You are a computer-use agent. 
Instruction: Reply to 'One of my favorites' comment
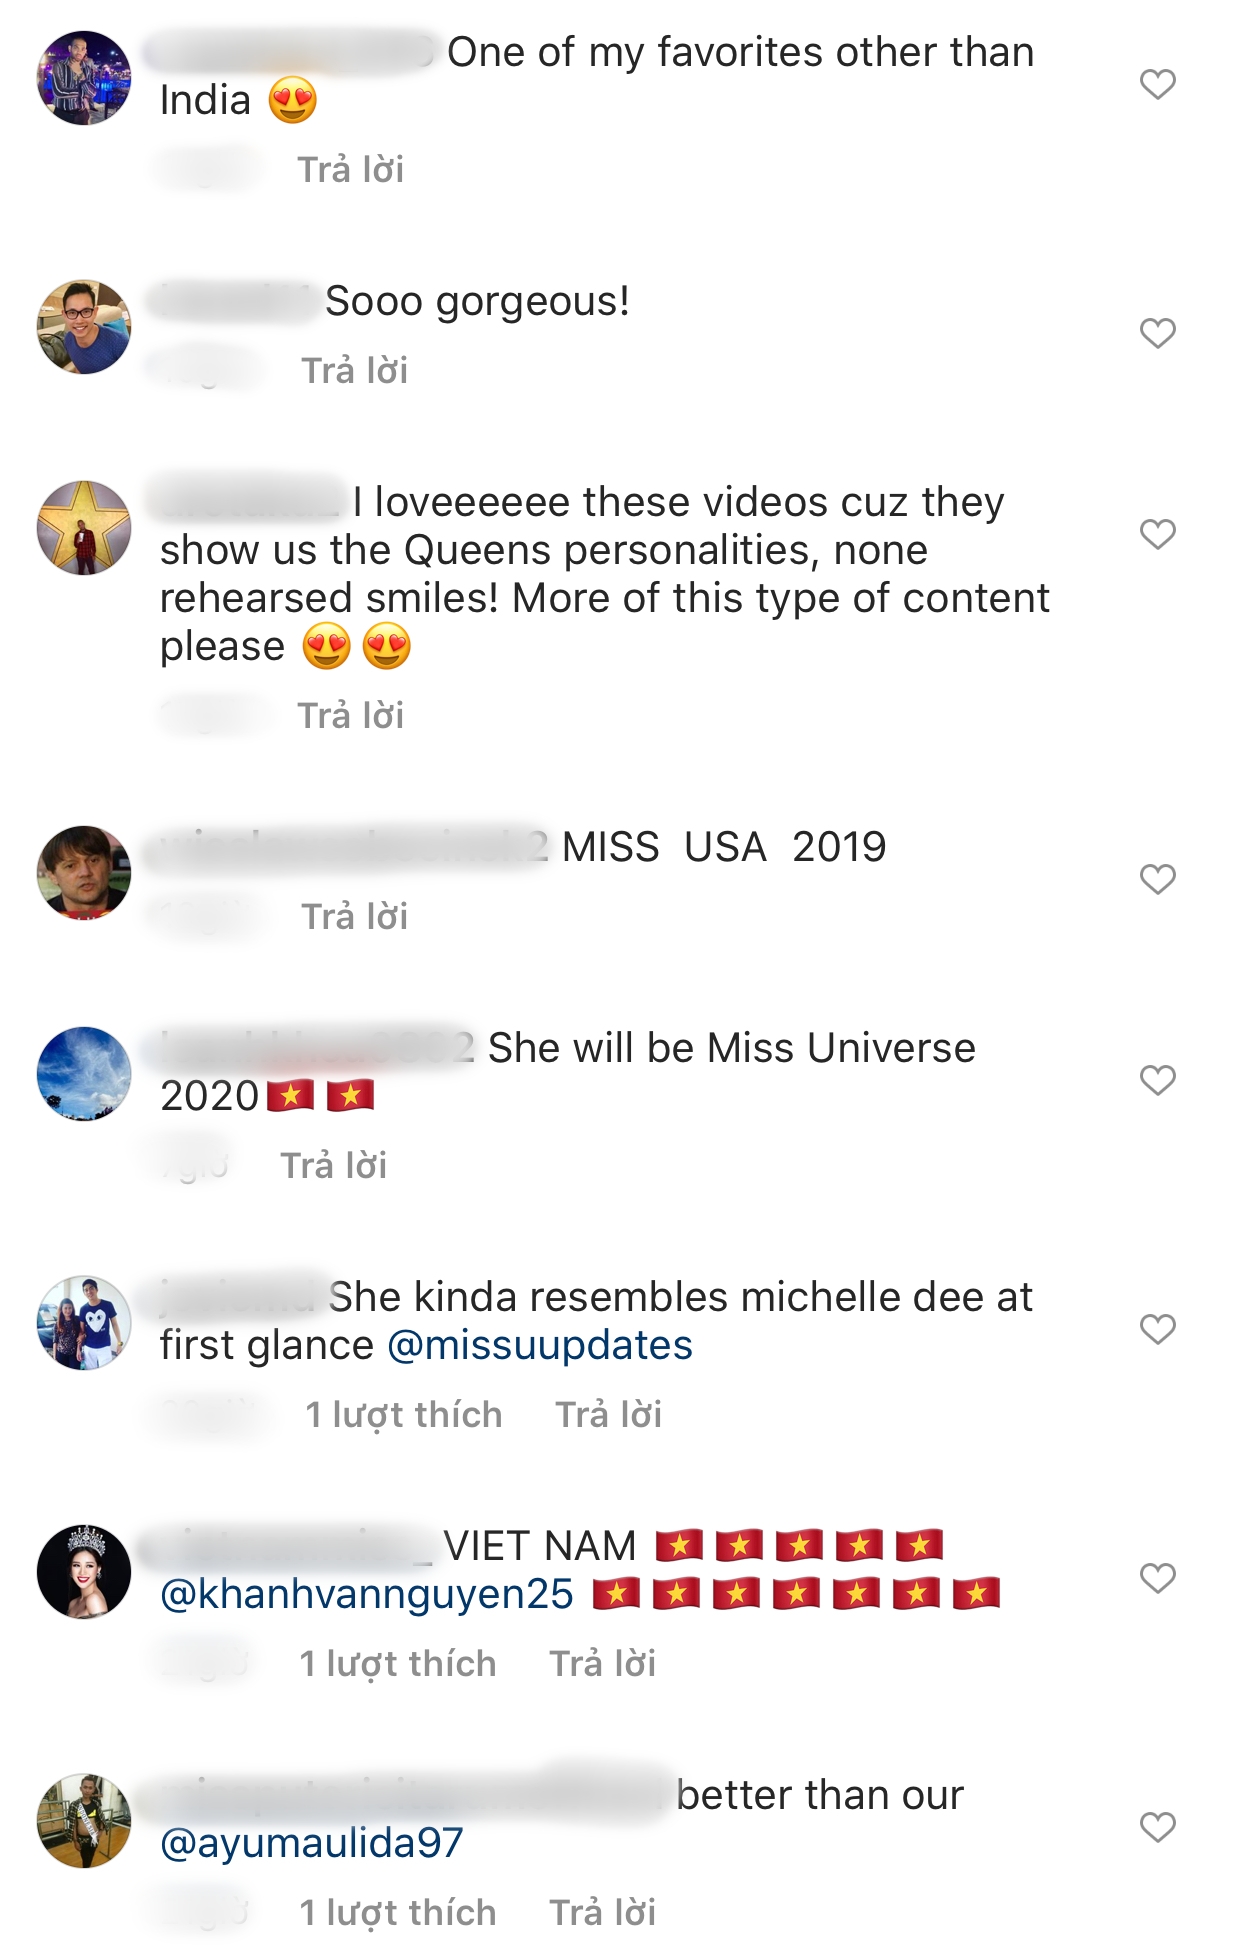coord(351,170)
